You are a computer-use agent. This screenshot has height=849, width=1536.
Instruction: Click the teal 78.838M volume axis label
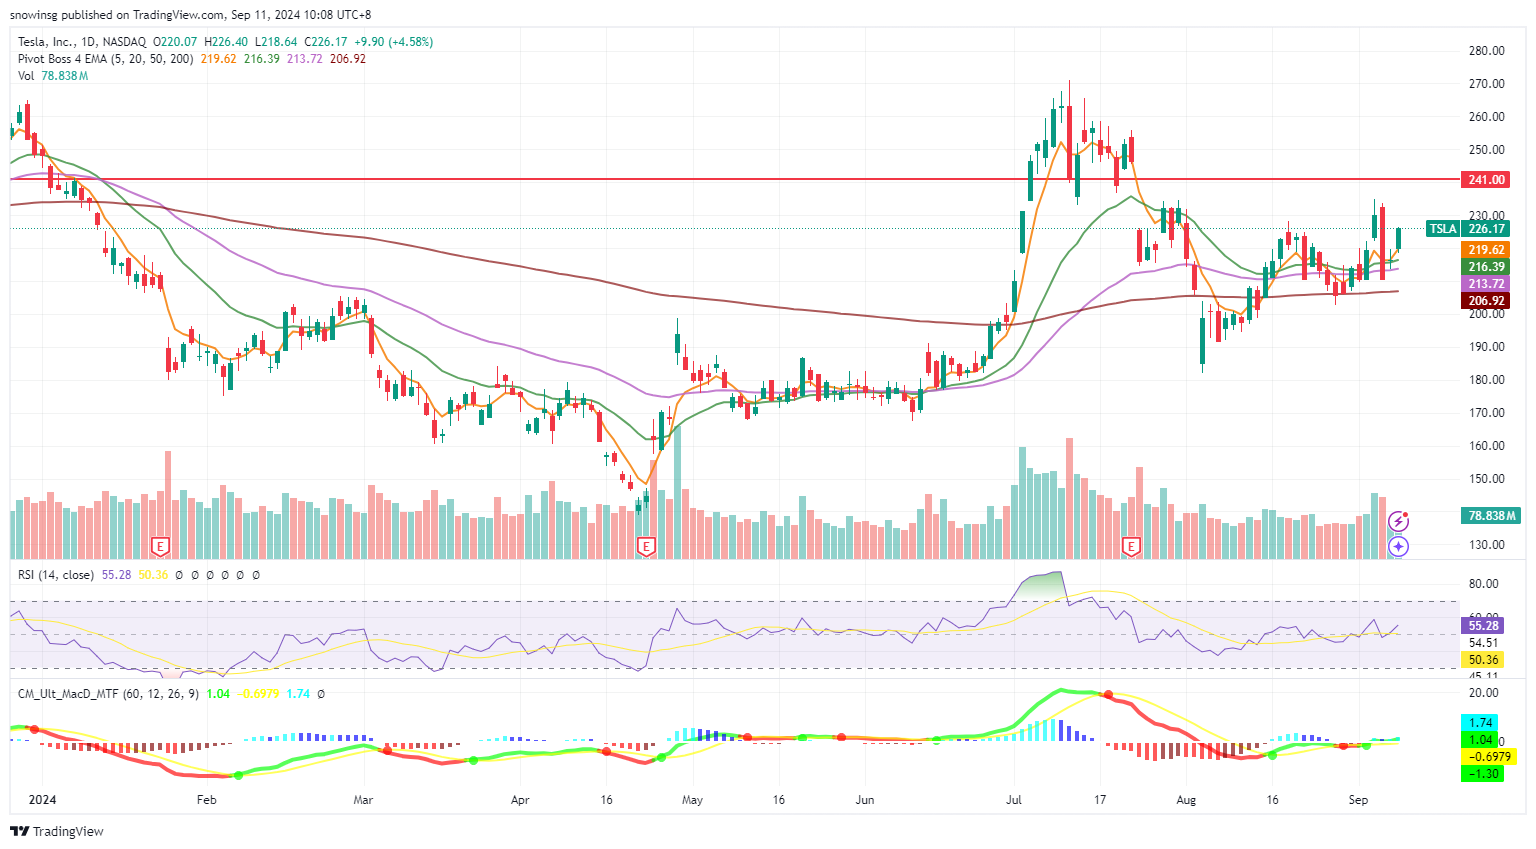pos(1490,516)
